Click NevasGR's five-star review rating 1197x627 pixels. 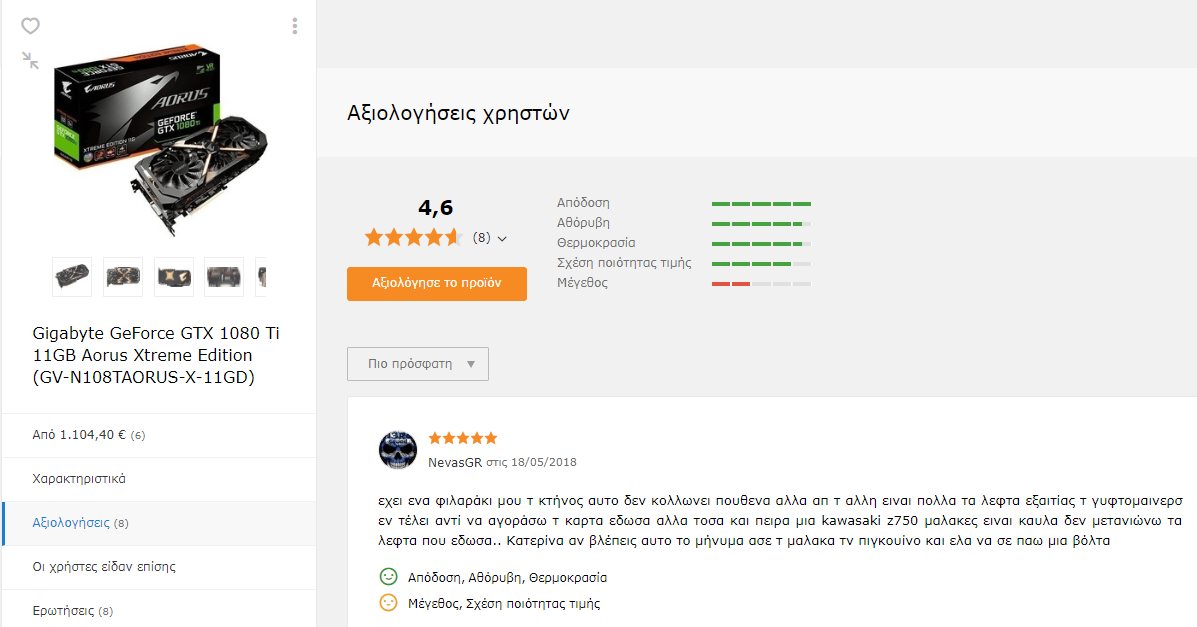point(463,438)
